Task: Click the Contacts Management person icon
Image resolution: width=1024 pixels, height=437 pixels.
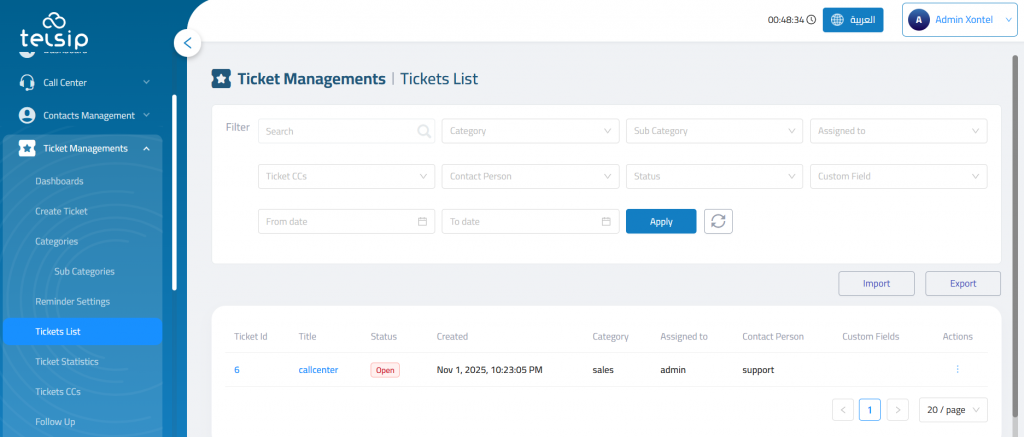Action: click(27, 115)
